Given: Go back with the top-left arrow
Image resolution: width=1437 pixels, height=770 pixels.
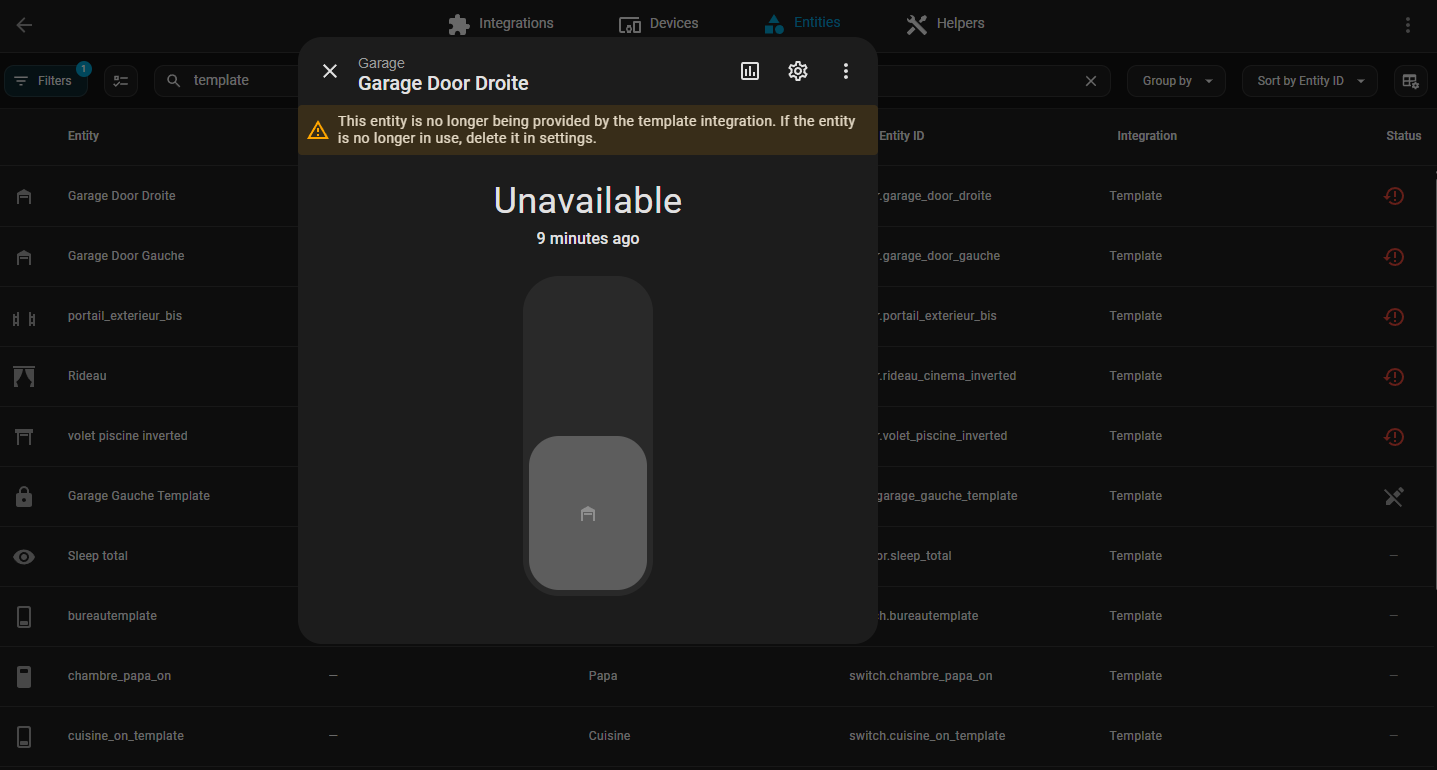Looking at the screenshot, I should 24,25.
